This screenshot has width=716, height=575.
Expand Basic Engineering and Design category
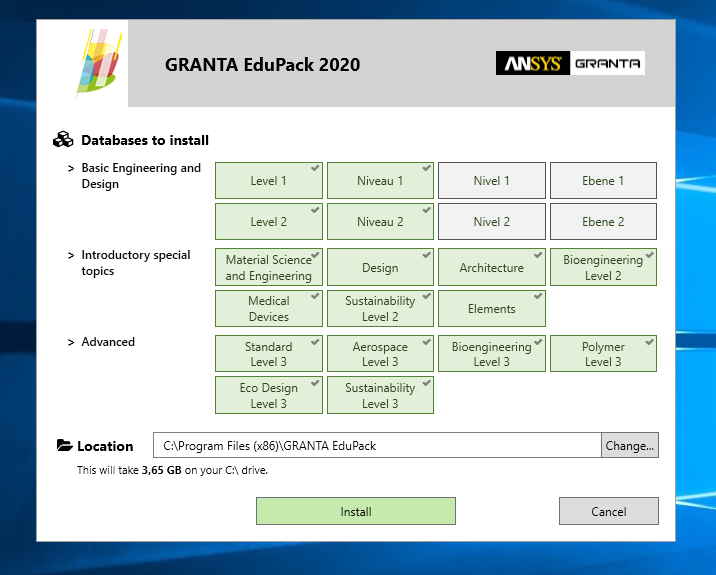tap(71, 169)
